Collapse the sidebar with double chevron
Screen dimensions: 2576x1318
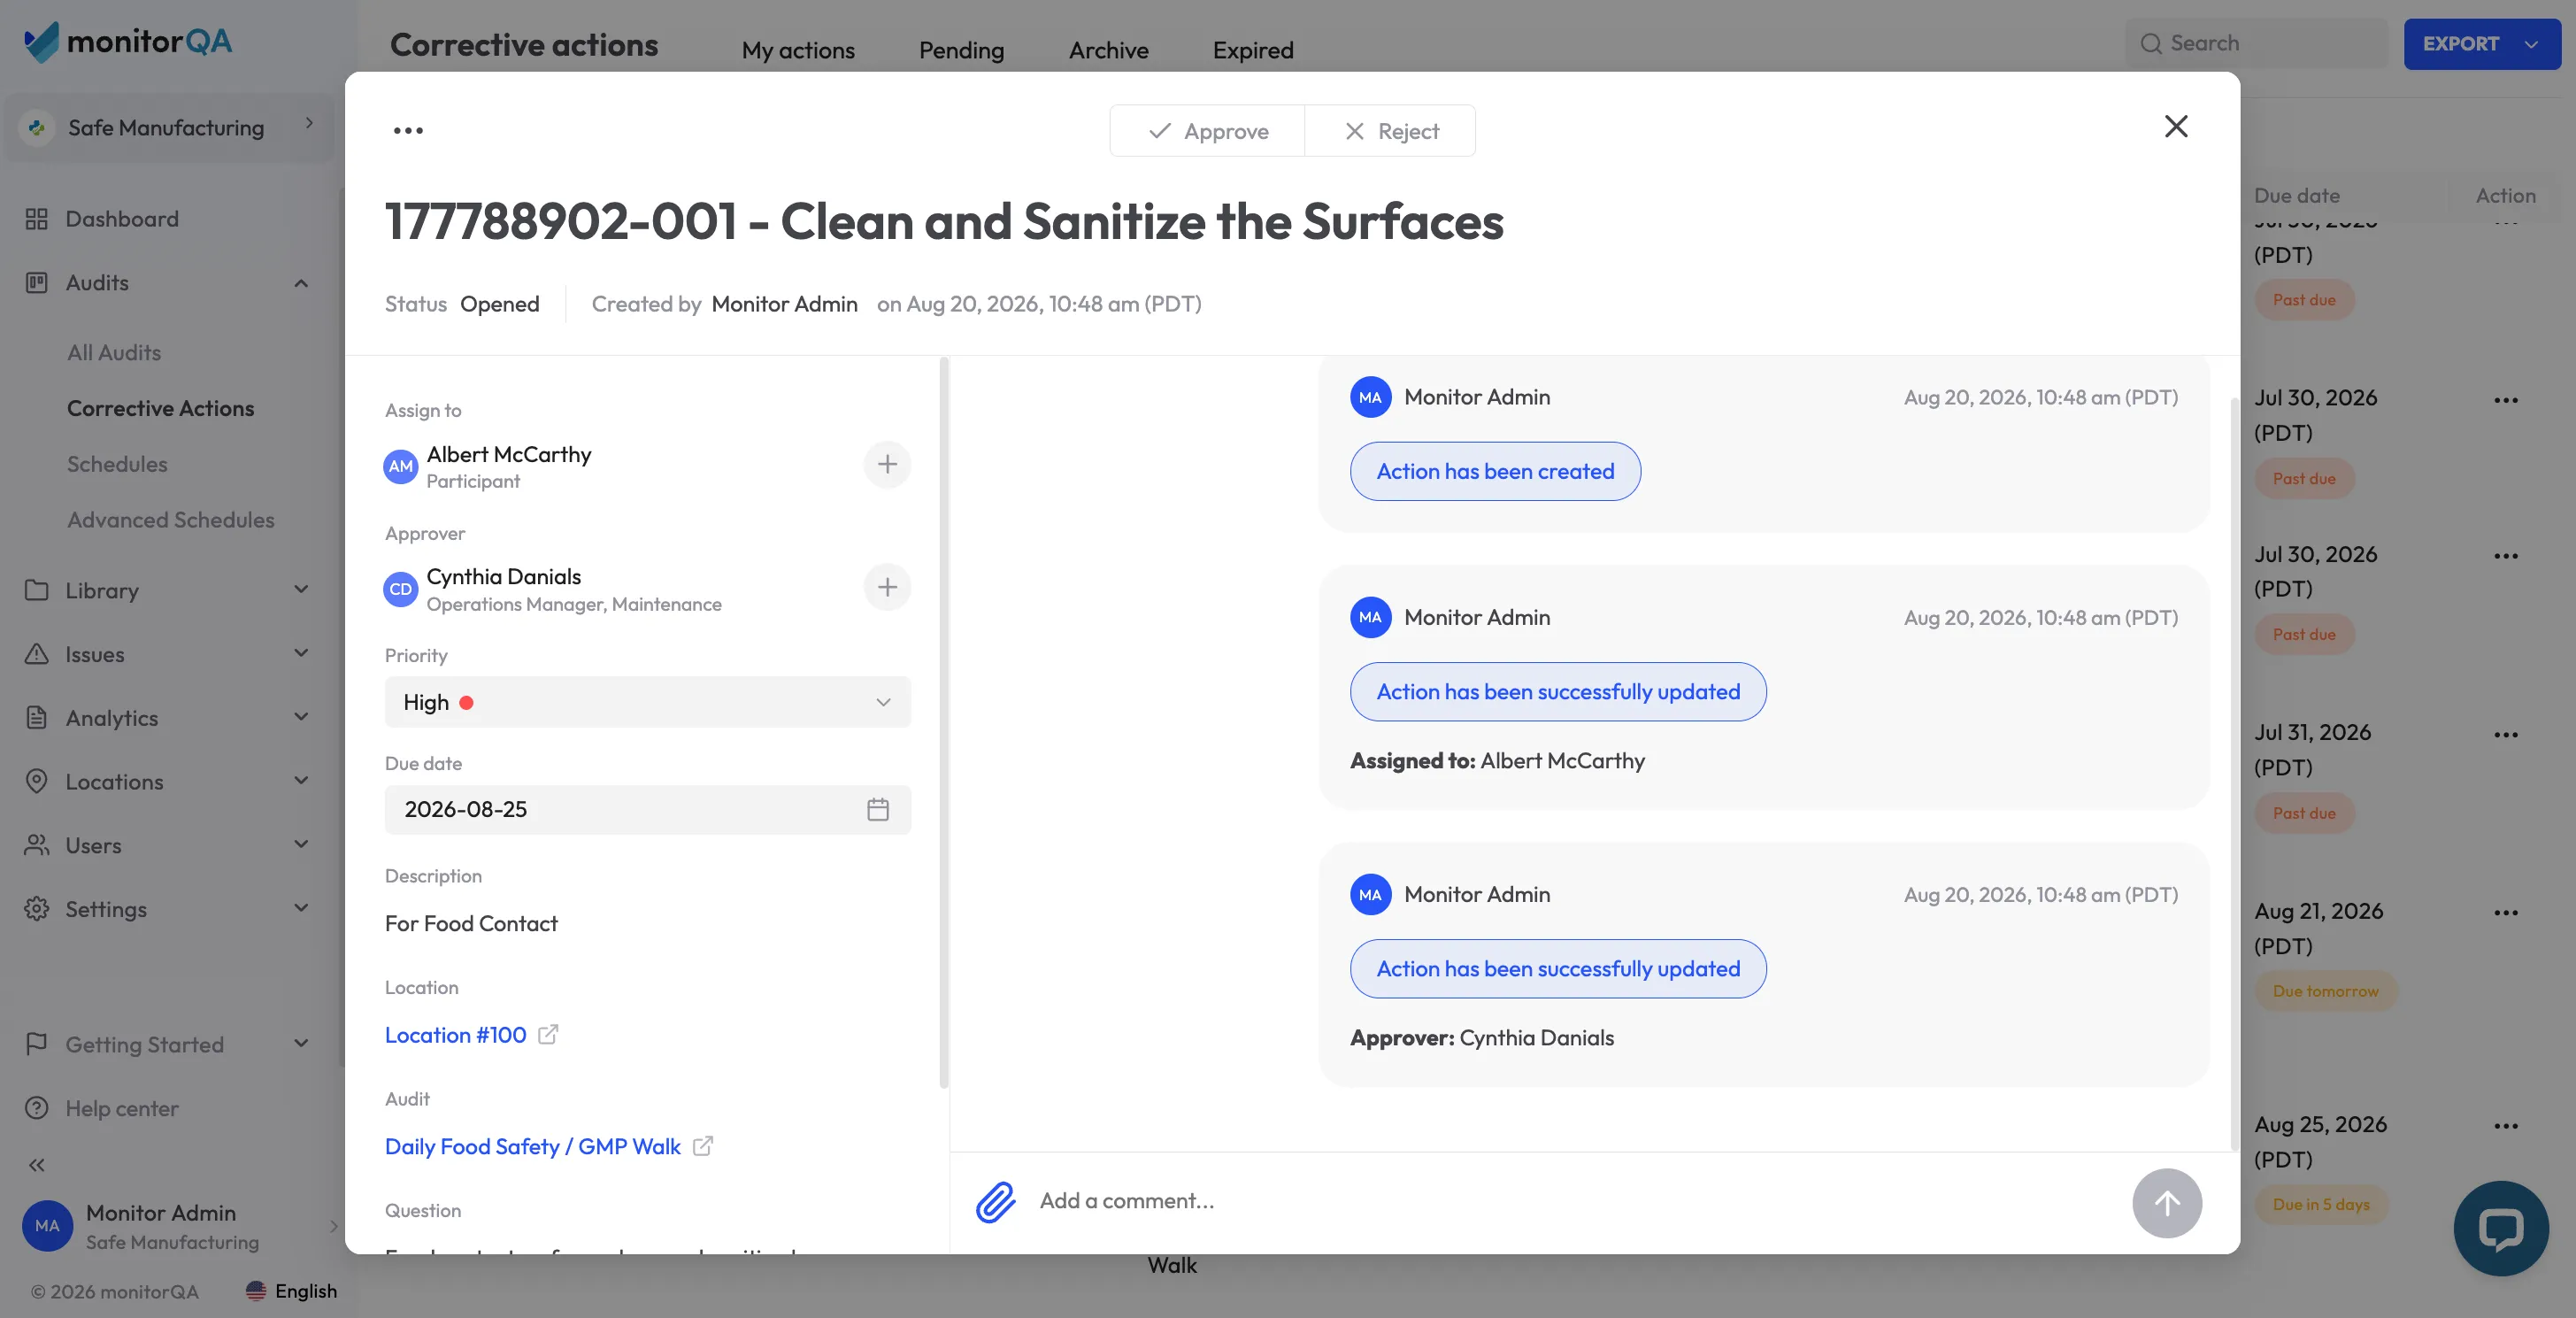pos(37,1165)
